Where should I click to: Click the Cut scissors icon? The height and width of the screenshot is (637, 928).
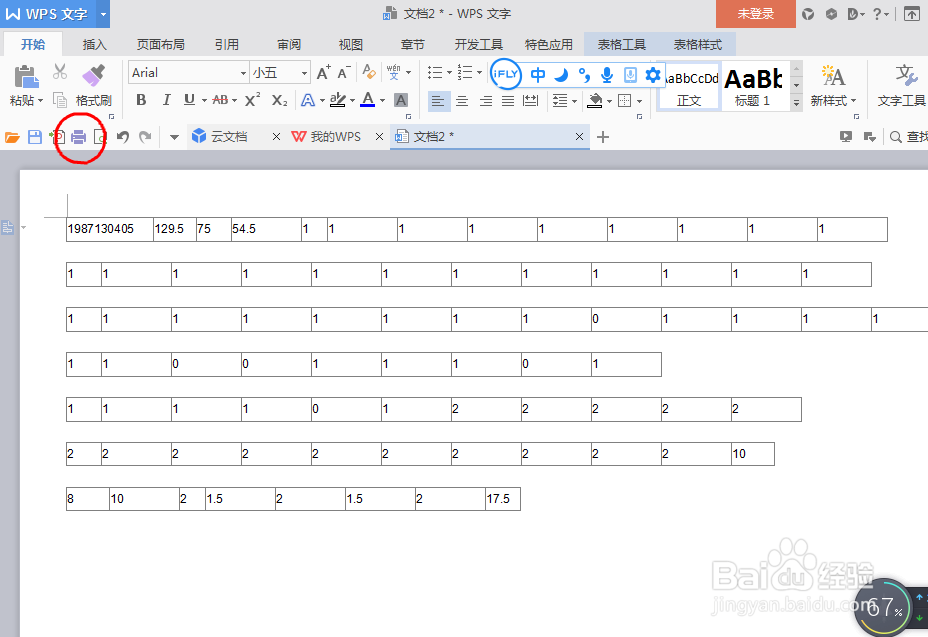pos(60,72)
